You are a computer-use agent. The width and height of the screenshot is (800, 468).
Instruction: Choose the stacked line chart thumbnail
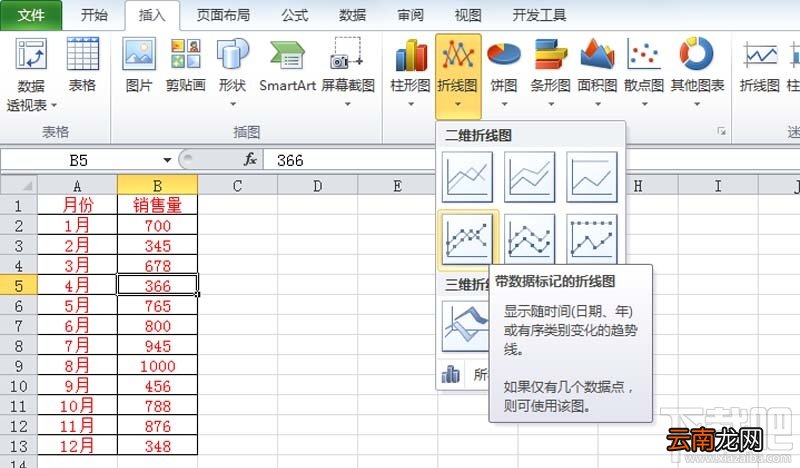pyautogui.click(x=530, y=177)
